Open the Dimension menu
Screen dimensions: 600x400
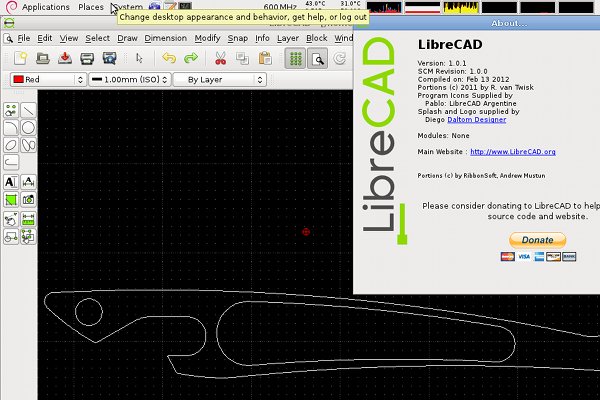(x=166, y=38)
